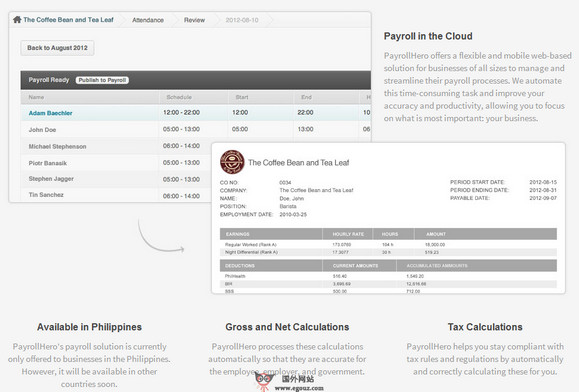The image size is (579, 392).
Task: Click Publish to Payroll button
Action: pyautogui.click(x=102, y=80)
